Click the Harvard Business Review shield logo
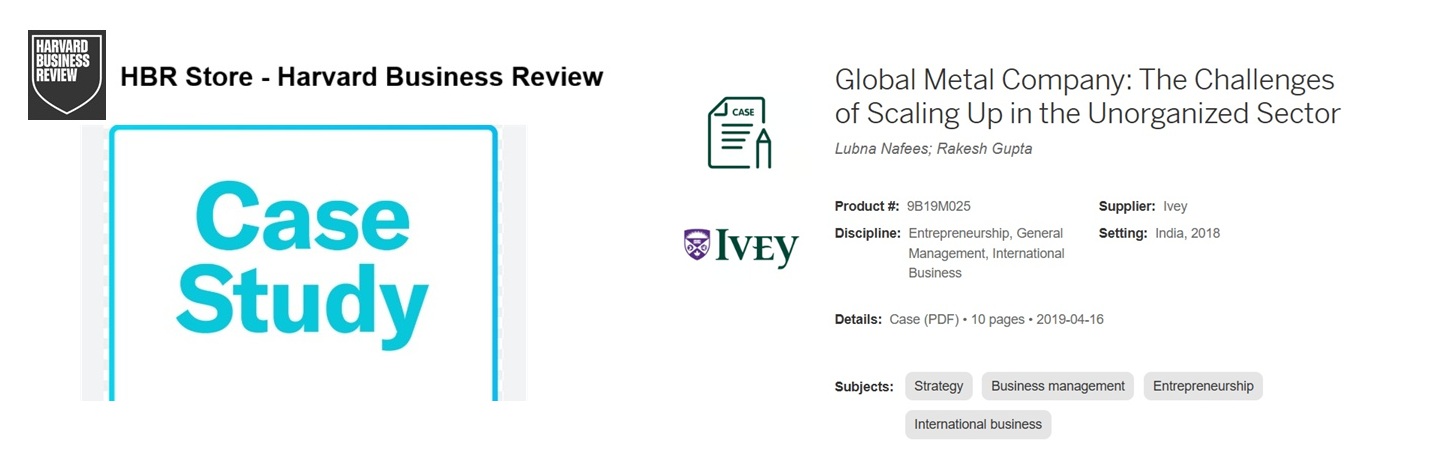Viewport: 1449px width, 451px height. [67, 75]
